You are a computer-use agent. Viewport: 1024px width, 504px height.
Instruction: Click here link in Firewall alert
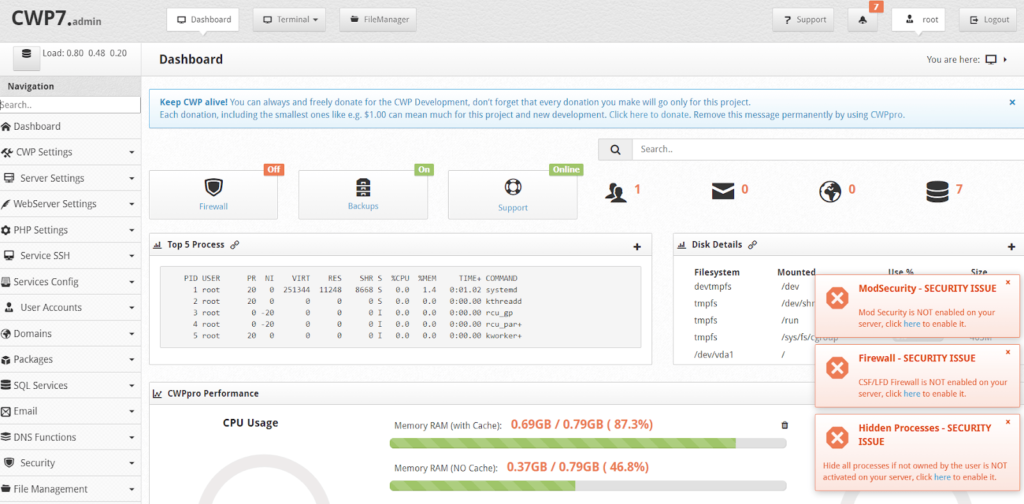coord(912,394)
